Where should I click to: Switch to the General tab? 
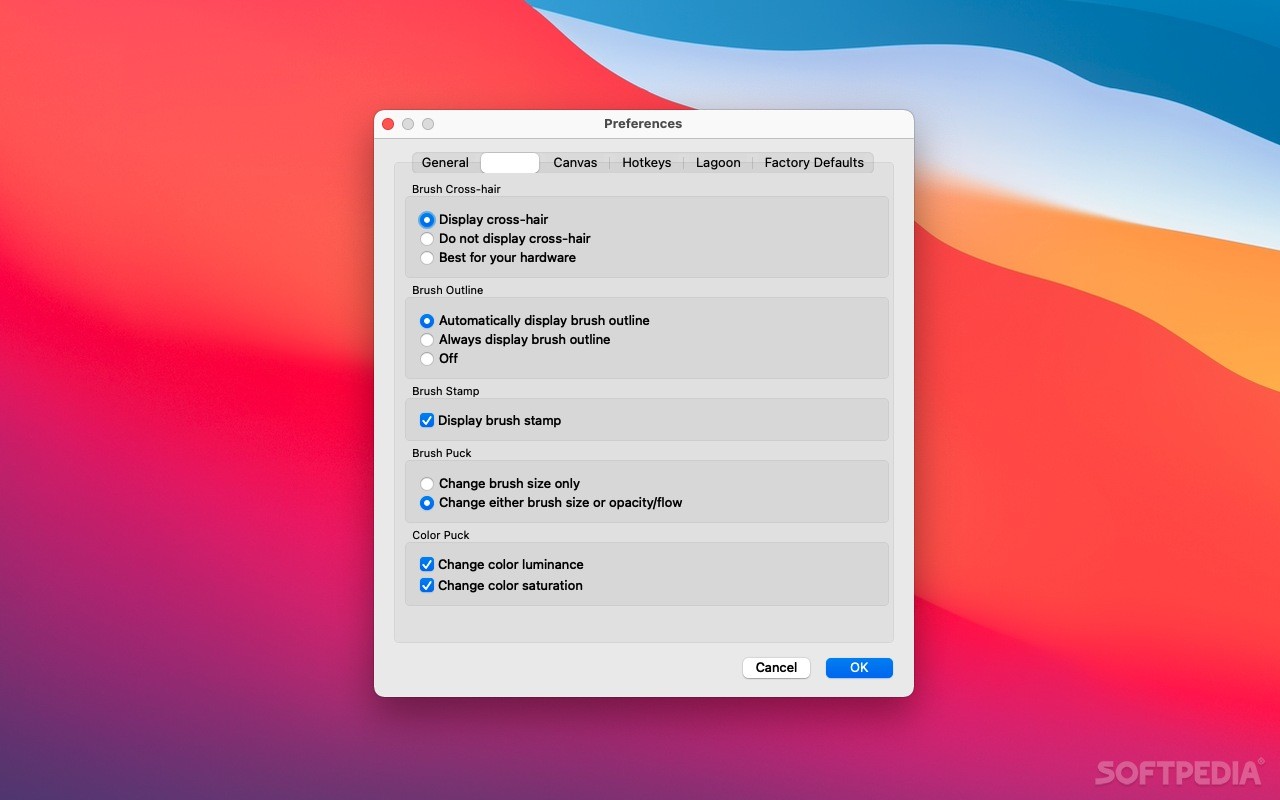tap(444, 162)
